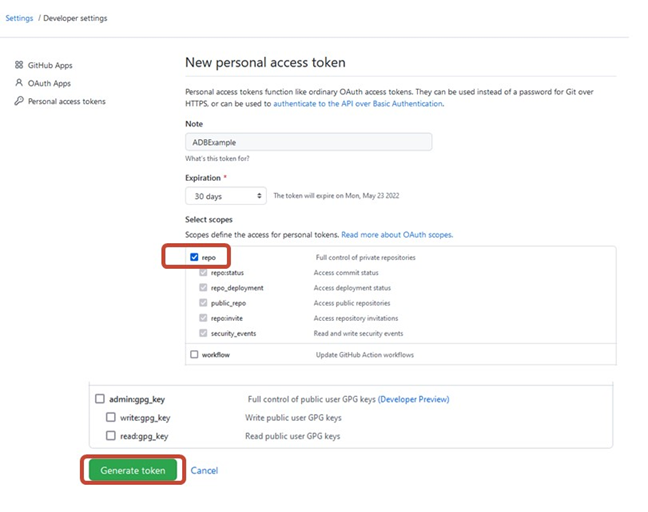Check the write:gpg_key scope
648x512 pixels.
[111, 417]
